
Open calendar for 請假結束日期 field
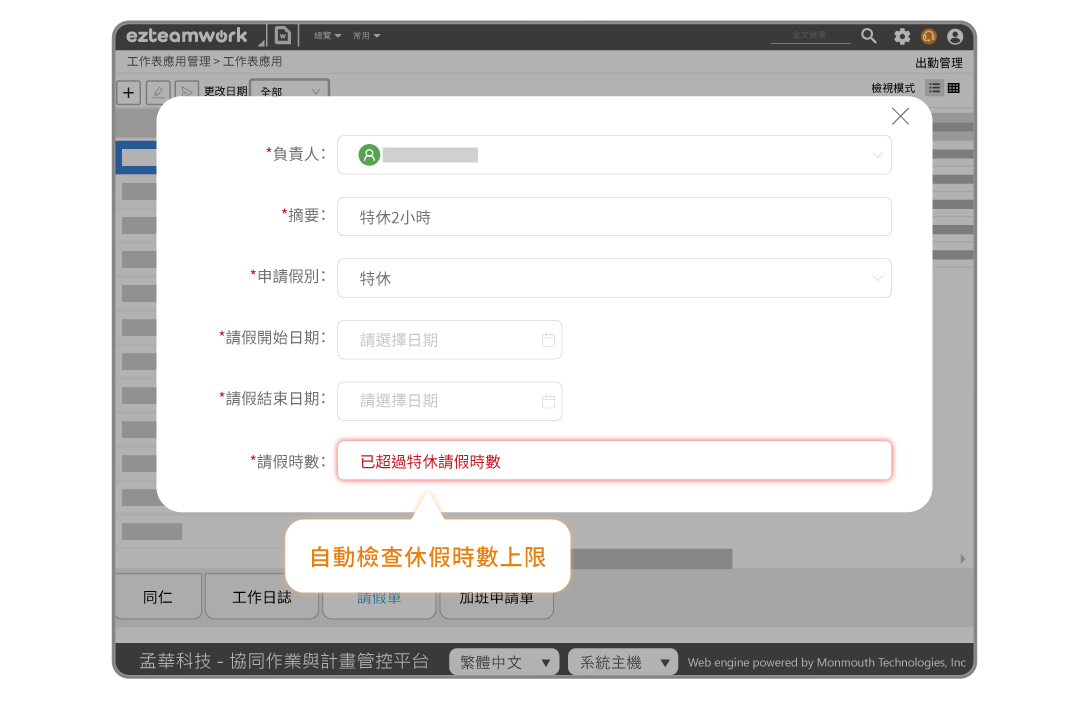click(x=548, y=401)
